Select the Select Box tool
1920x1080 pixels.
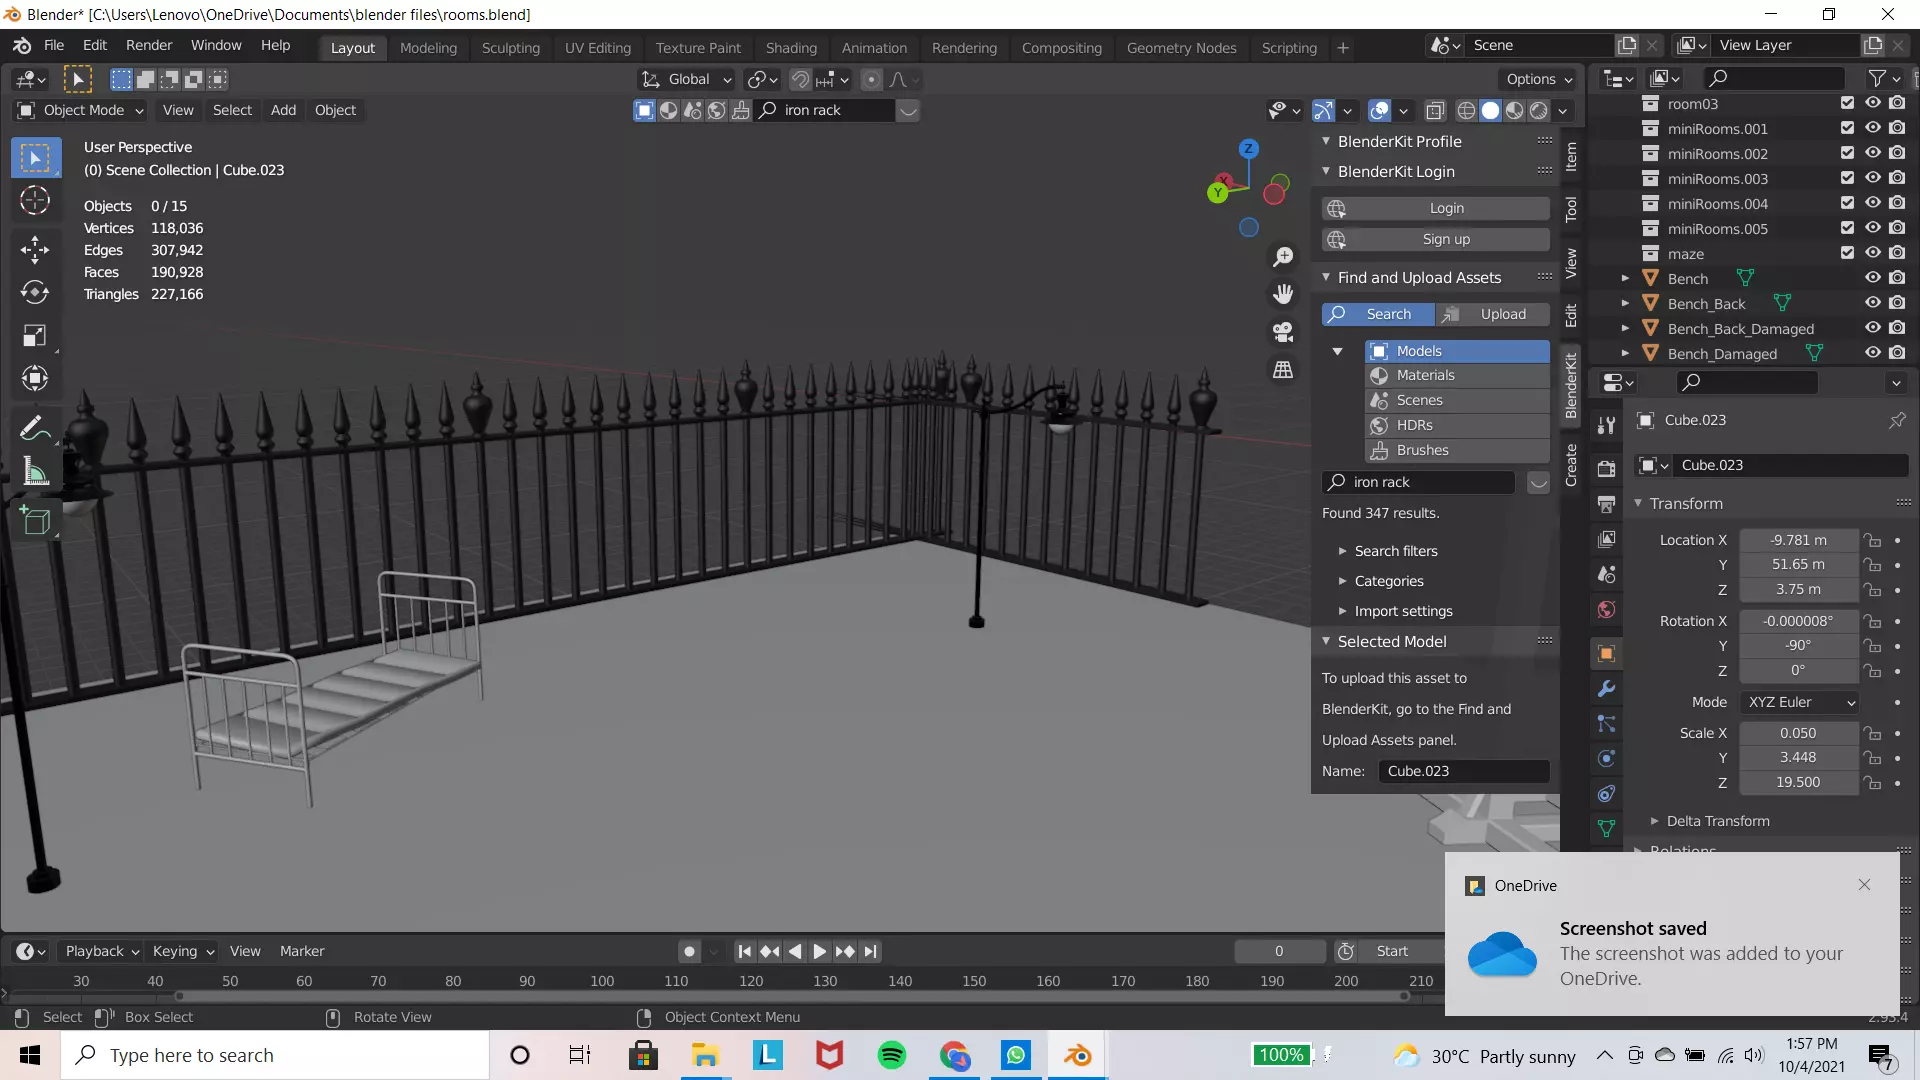coord(35,158)
